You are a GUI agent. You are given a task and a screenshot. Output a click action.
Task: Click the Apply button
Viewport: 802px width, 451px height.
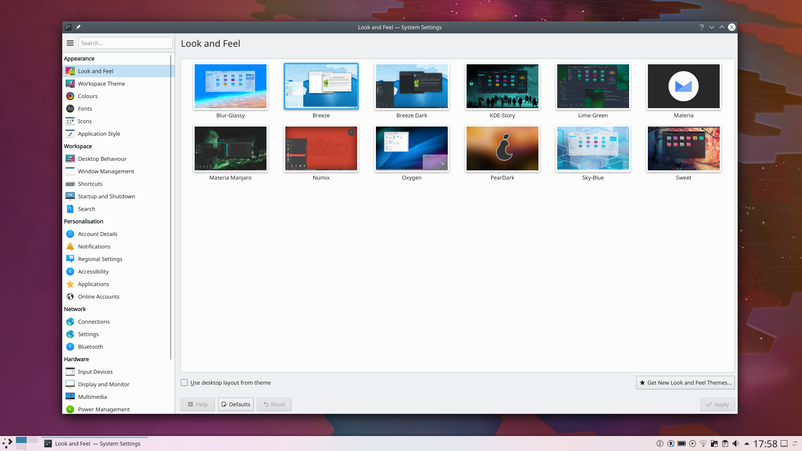718,404
